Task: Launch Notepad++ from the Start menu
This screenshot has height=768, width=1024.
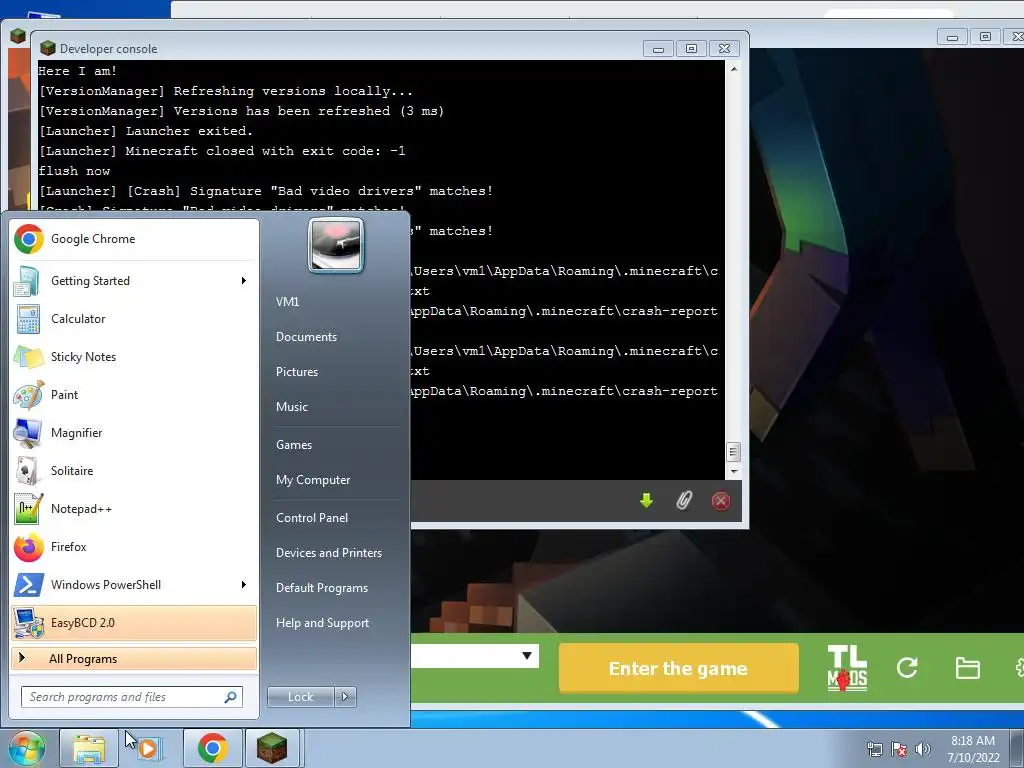Action: point(134,509)
